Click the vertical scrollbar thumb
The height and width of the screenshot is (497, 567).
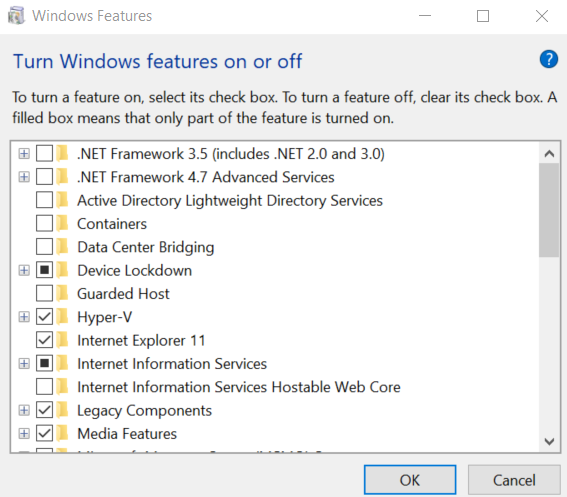tap(549, 210)
